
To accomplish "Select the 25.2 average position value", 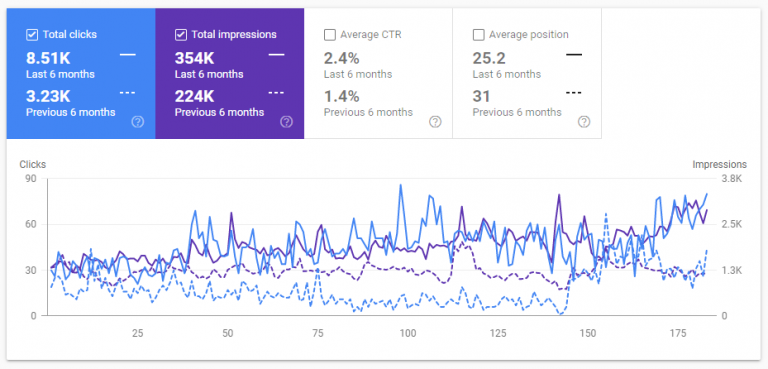I will pyautogui.click(x=489, y=58).
